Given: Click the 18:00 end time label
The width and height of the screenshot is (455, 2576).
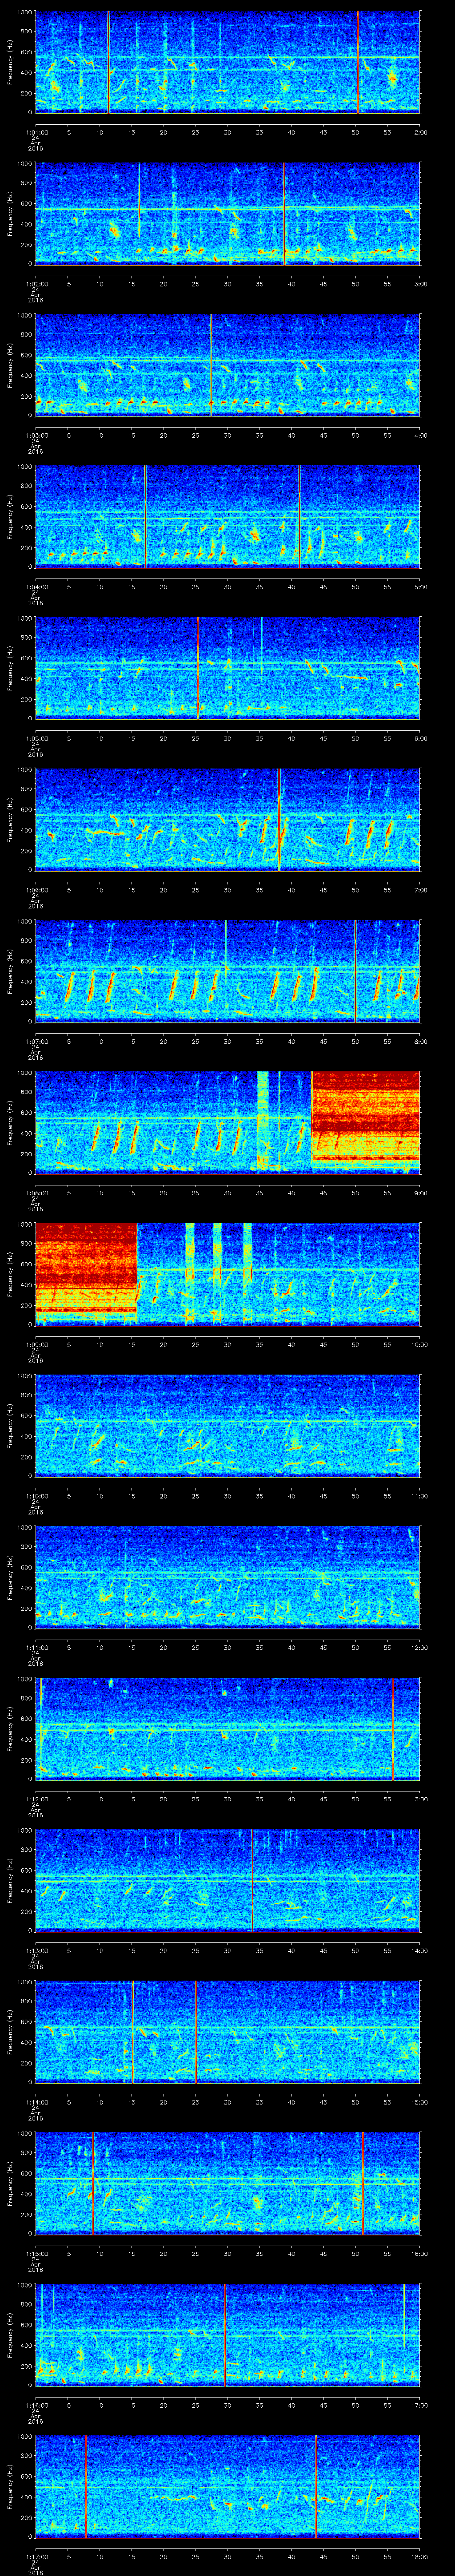Looking at the screenshot, I should coord(419,2557).
